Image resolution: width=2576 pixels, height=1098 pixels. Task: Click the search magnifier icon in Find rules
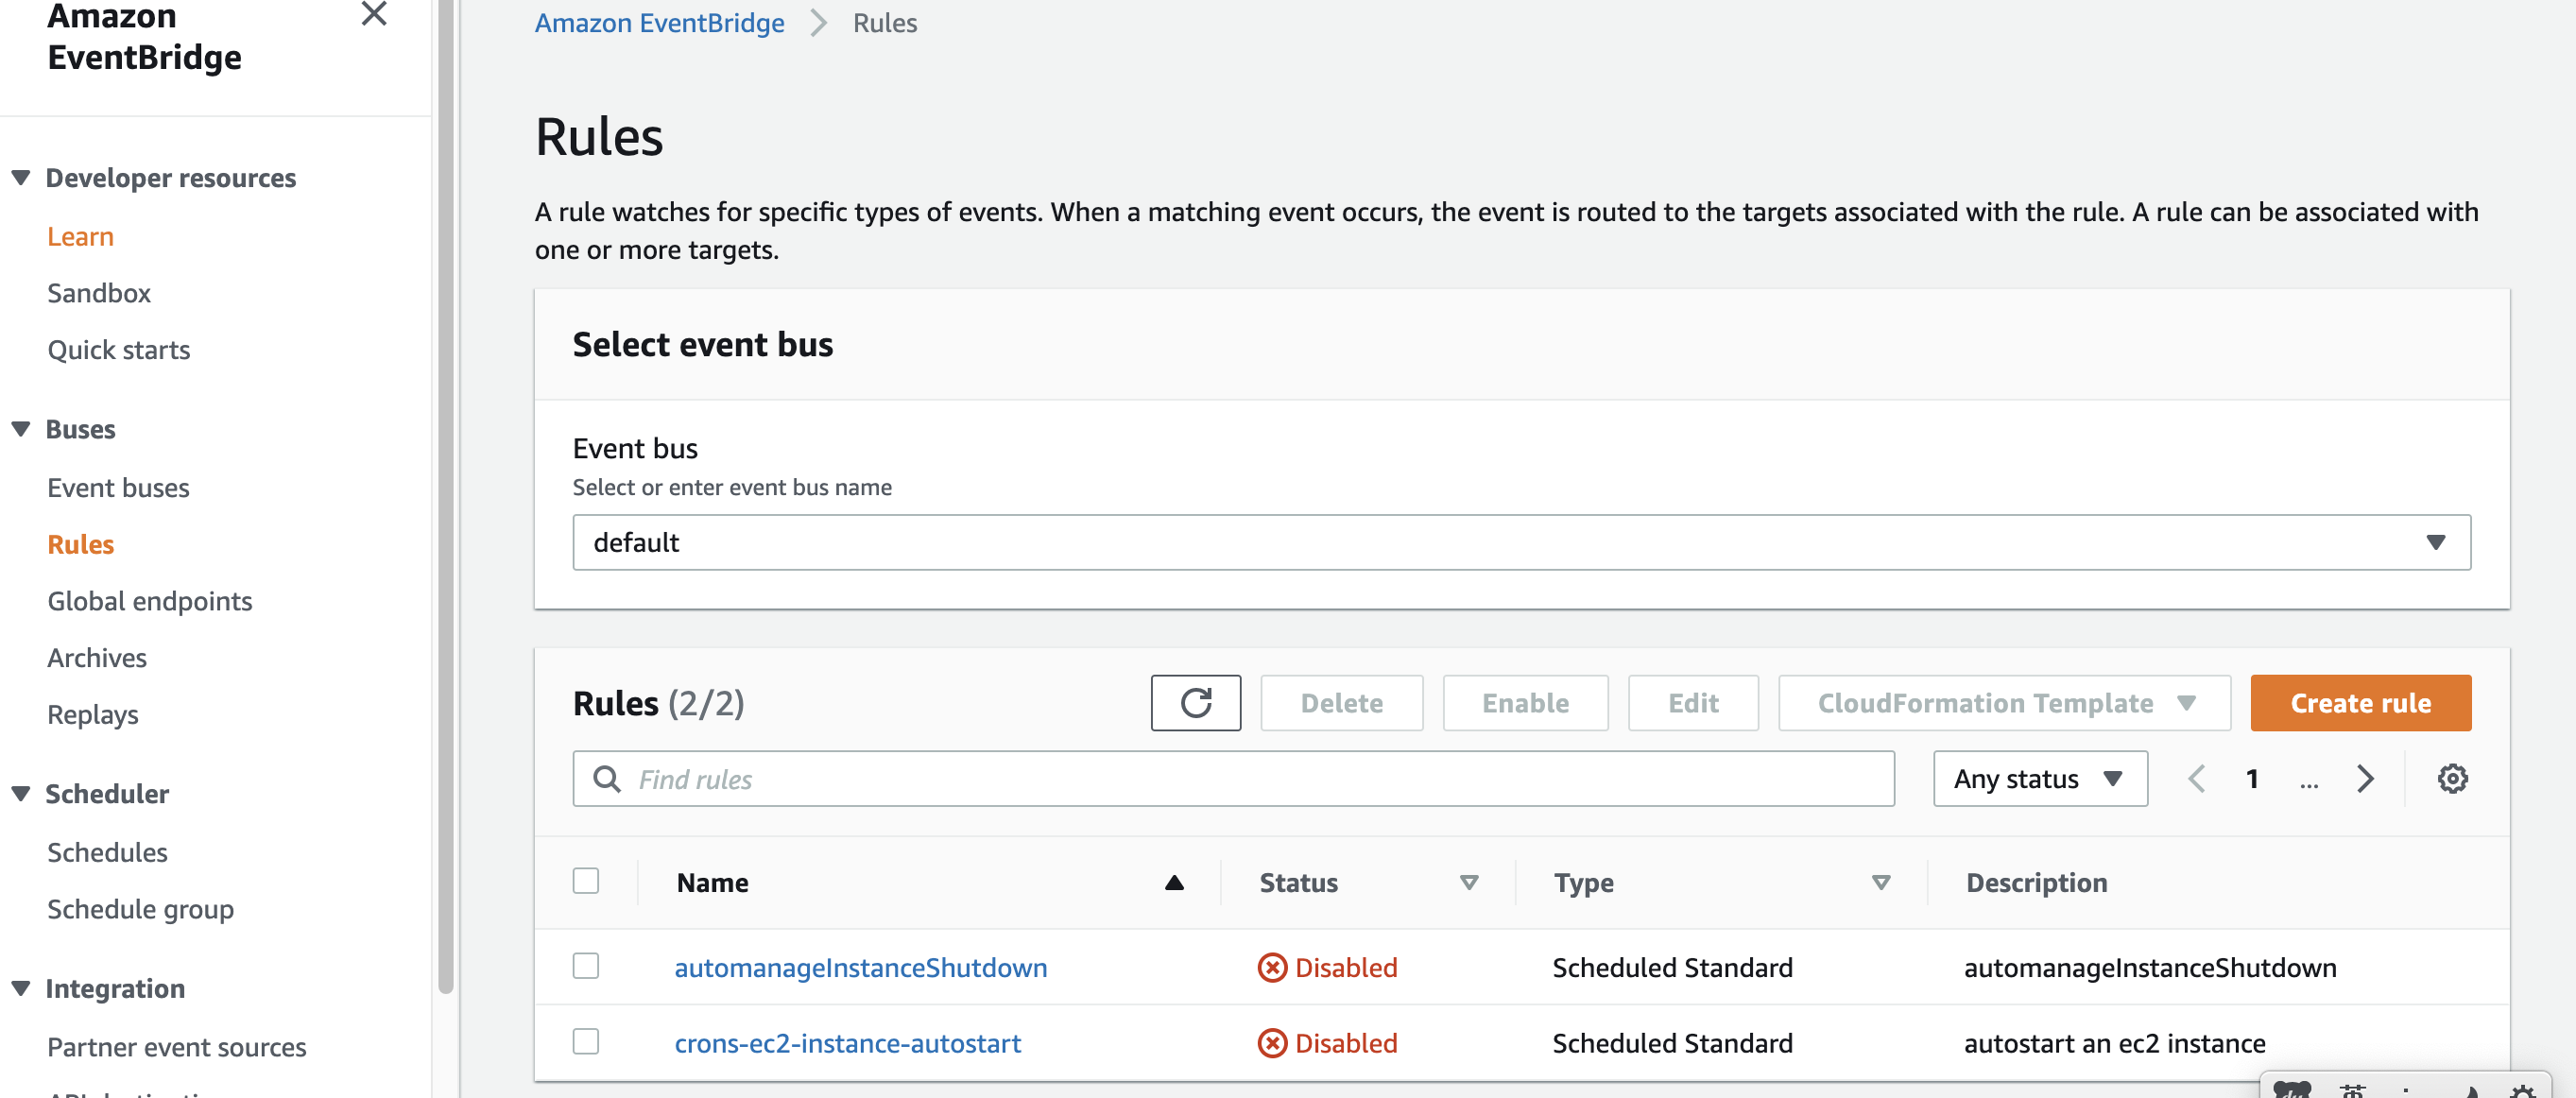point(606,779)
